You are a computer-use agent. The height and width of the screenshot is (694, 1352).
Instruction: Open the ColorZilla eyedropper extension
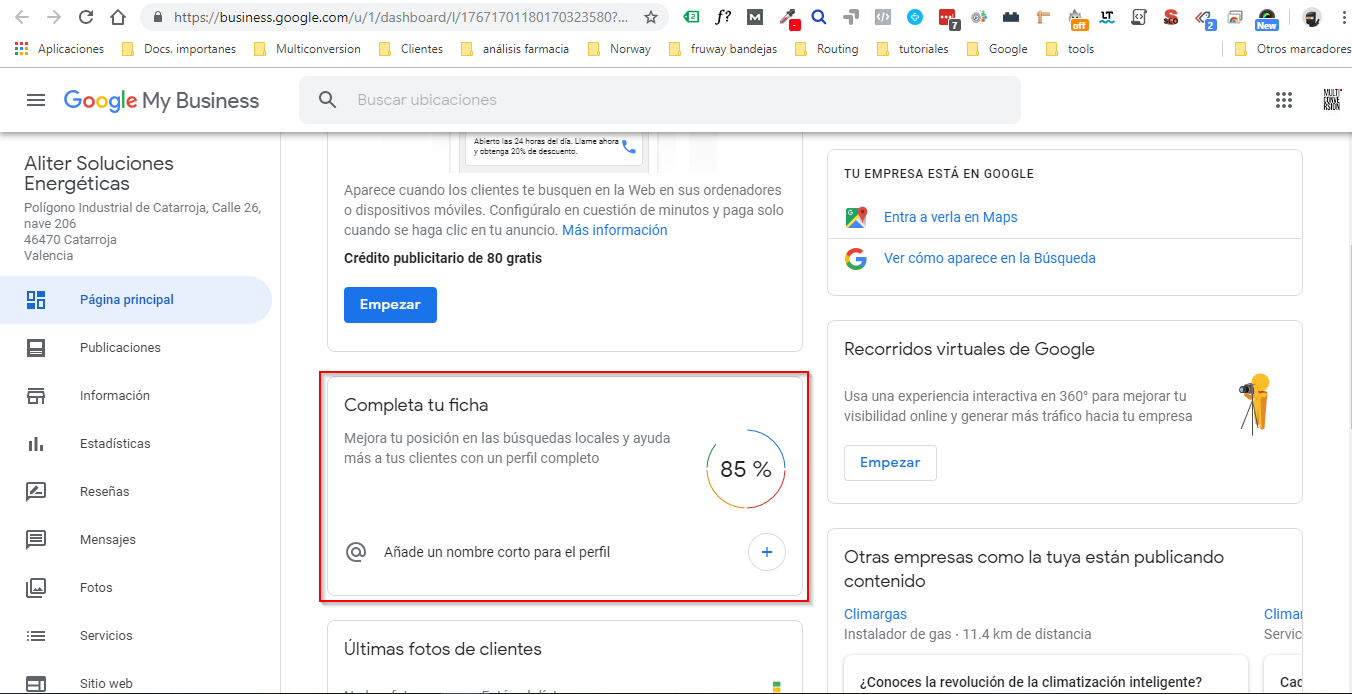click(788, 18)
